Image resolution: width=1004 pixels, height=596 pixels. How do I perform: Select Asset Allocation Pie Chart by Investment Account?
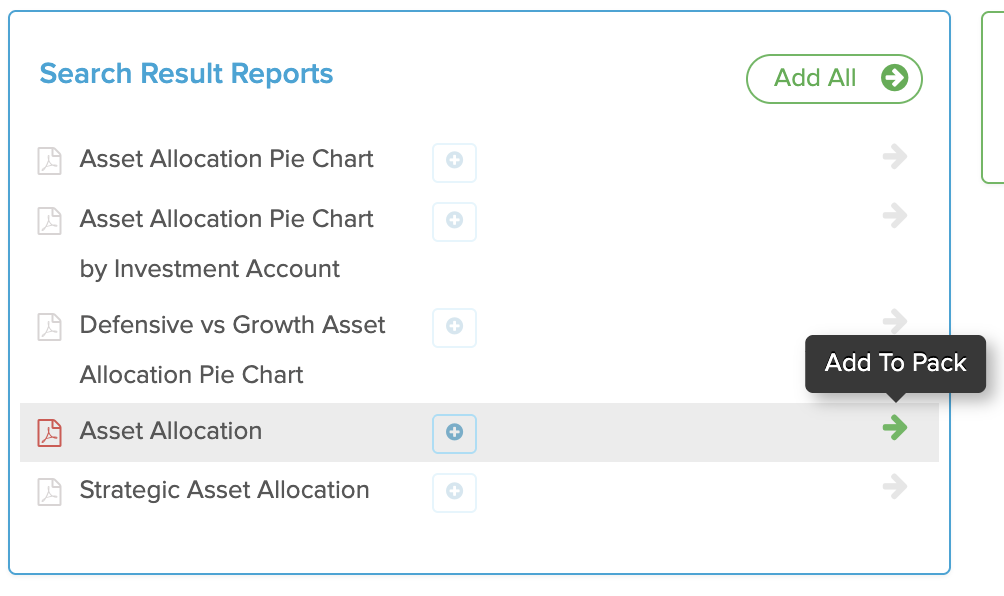click(226, 244)
